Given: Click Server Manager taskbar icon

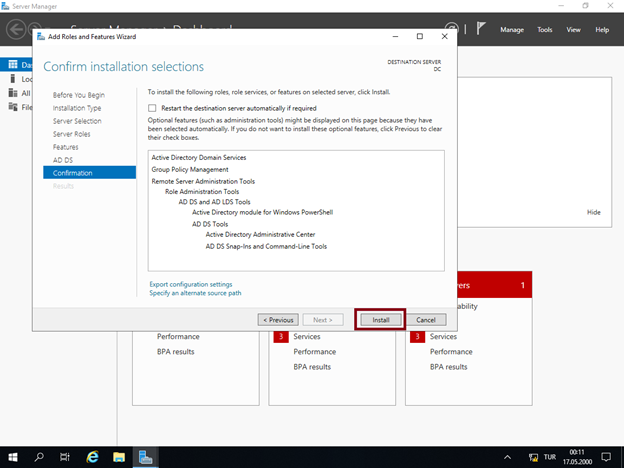Looking at the screenshot, I should click(x=145, y=457).
